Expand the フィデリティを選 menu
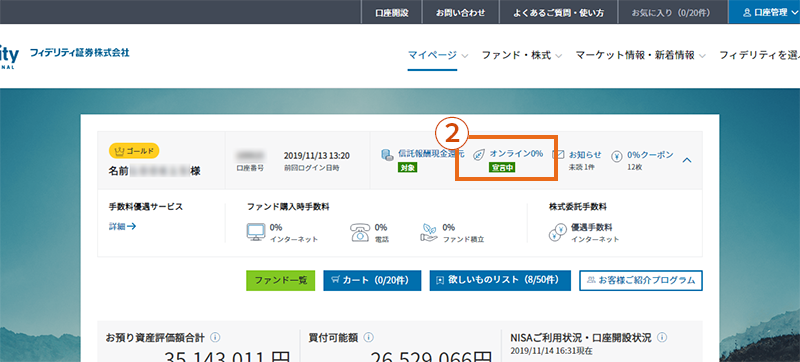The image size is (800, 362). click(759, 55)
